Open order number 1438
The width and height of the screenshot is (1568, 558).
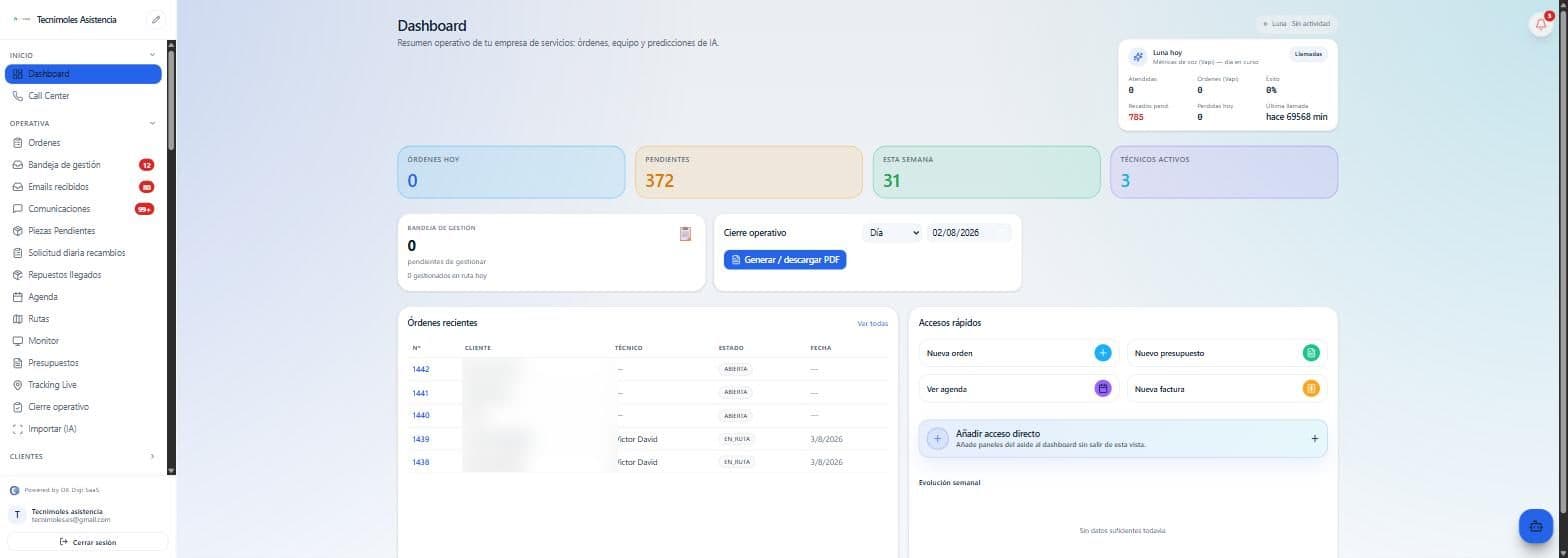coord(421,462)
